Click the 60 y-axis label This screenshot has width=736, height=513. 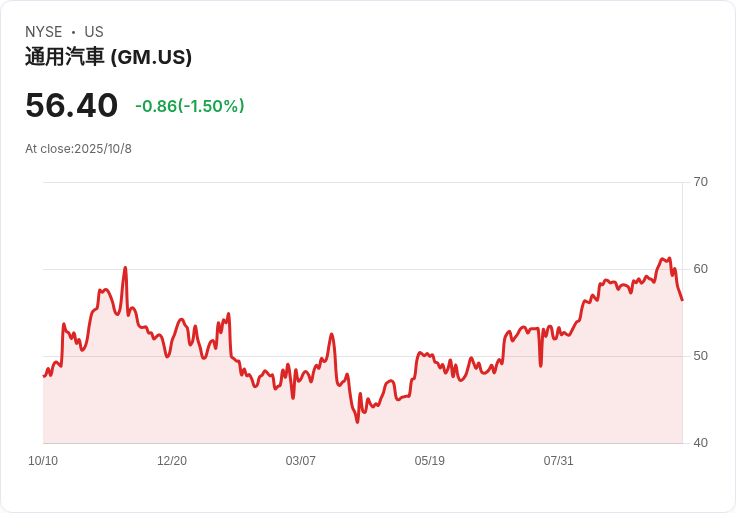pyautogui.click(x=700, y=269)
